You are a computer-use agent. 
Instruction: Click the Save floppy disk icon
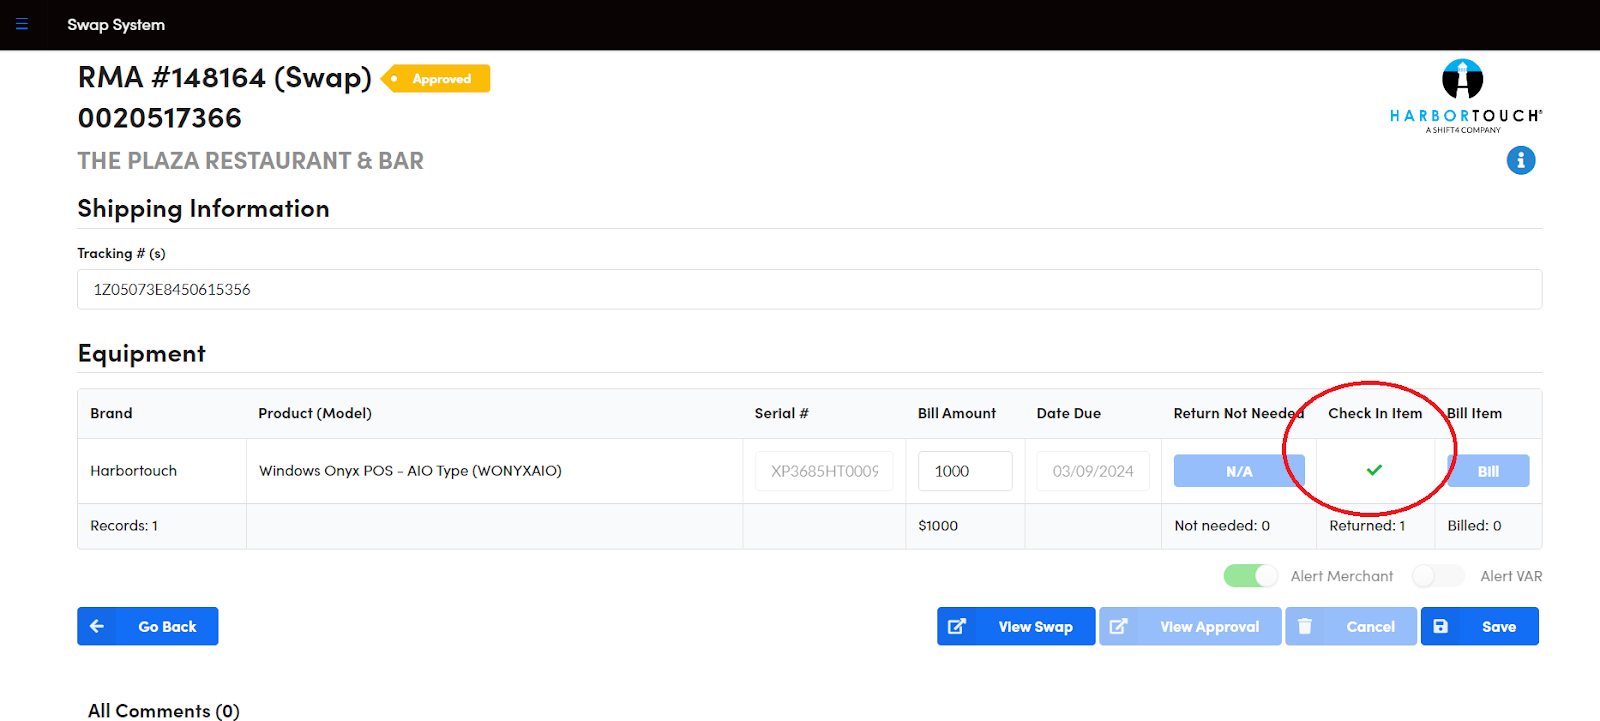[1441, 626]
